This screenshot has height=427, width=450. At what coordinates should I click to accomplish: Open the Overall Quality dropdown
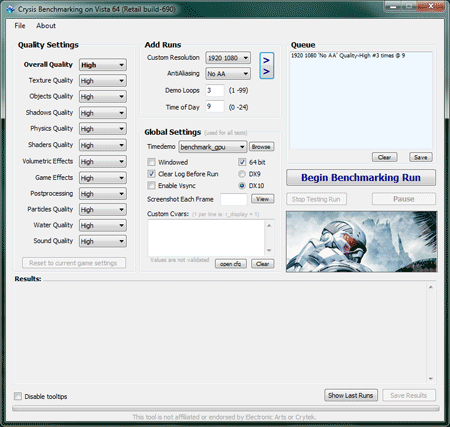click(103, 65)
